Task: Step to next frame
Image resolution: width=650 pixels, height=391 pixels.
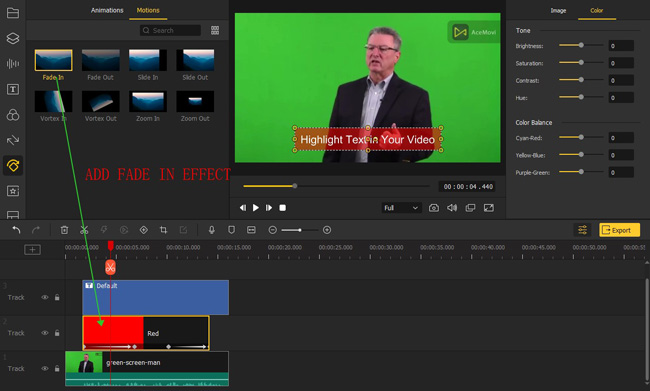Action: (x=269, y=208)
